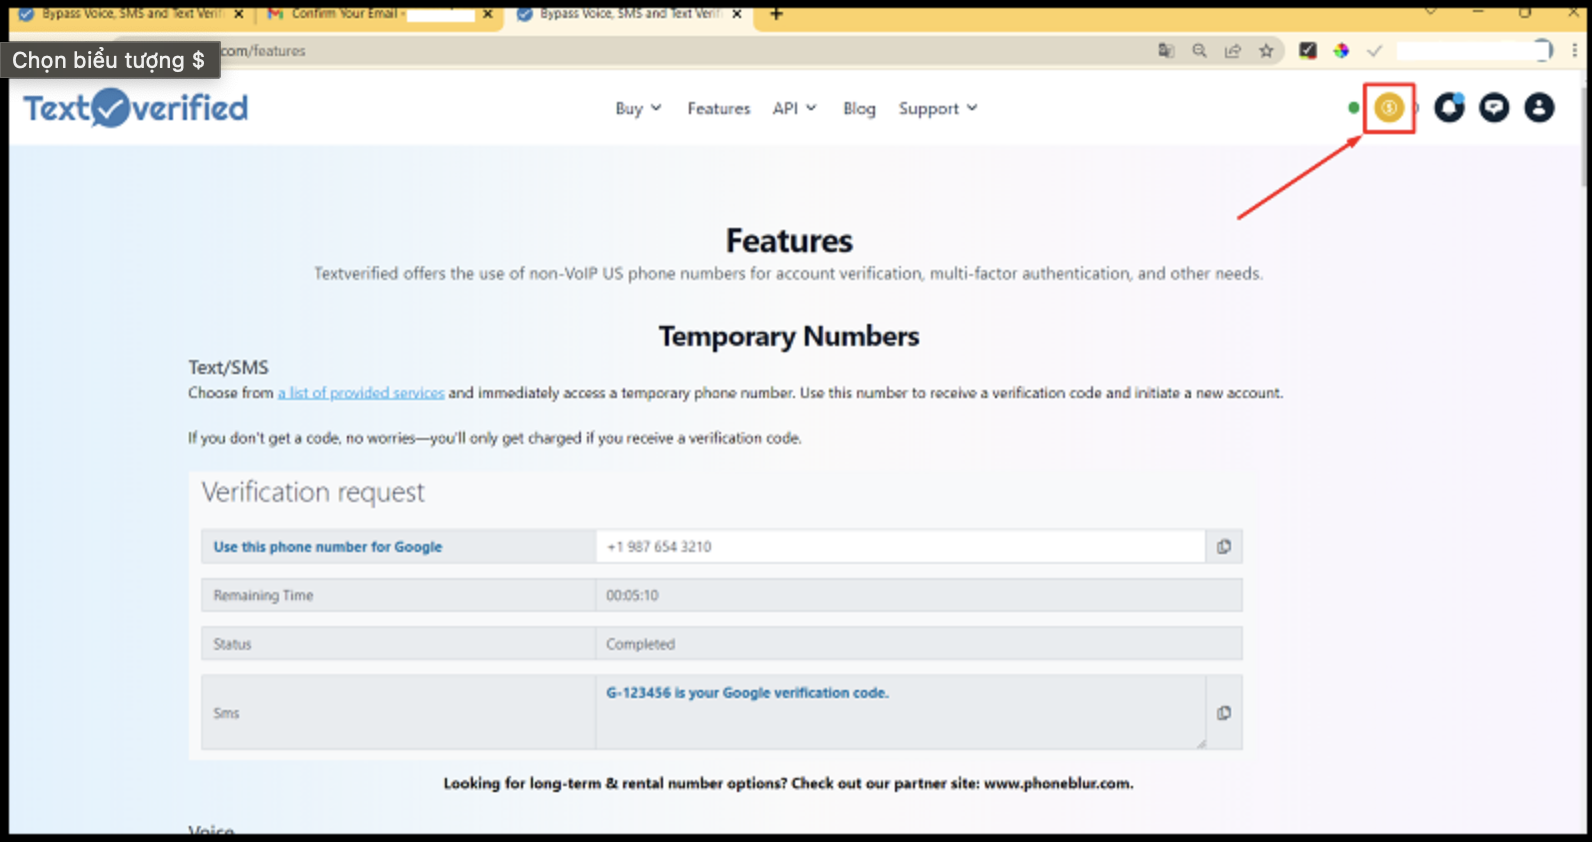This screenshot has height=842, width=1592.
Task: Bookmark this page with the star icon
Action: [x=1266, y=51]
